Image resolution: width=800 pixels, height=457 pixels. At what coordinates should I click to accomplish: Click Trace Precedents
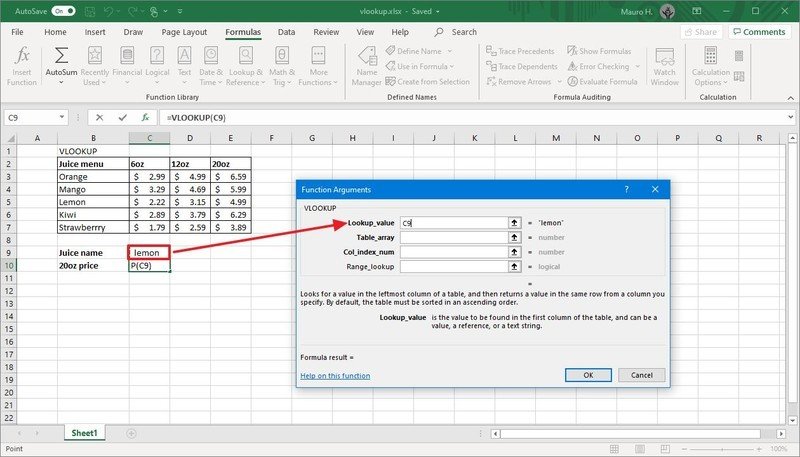pos(520,51)
